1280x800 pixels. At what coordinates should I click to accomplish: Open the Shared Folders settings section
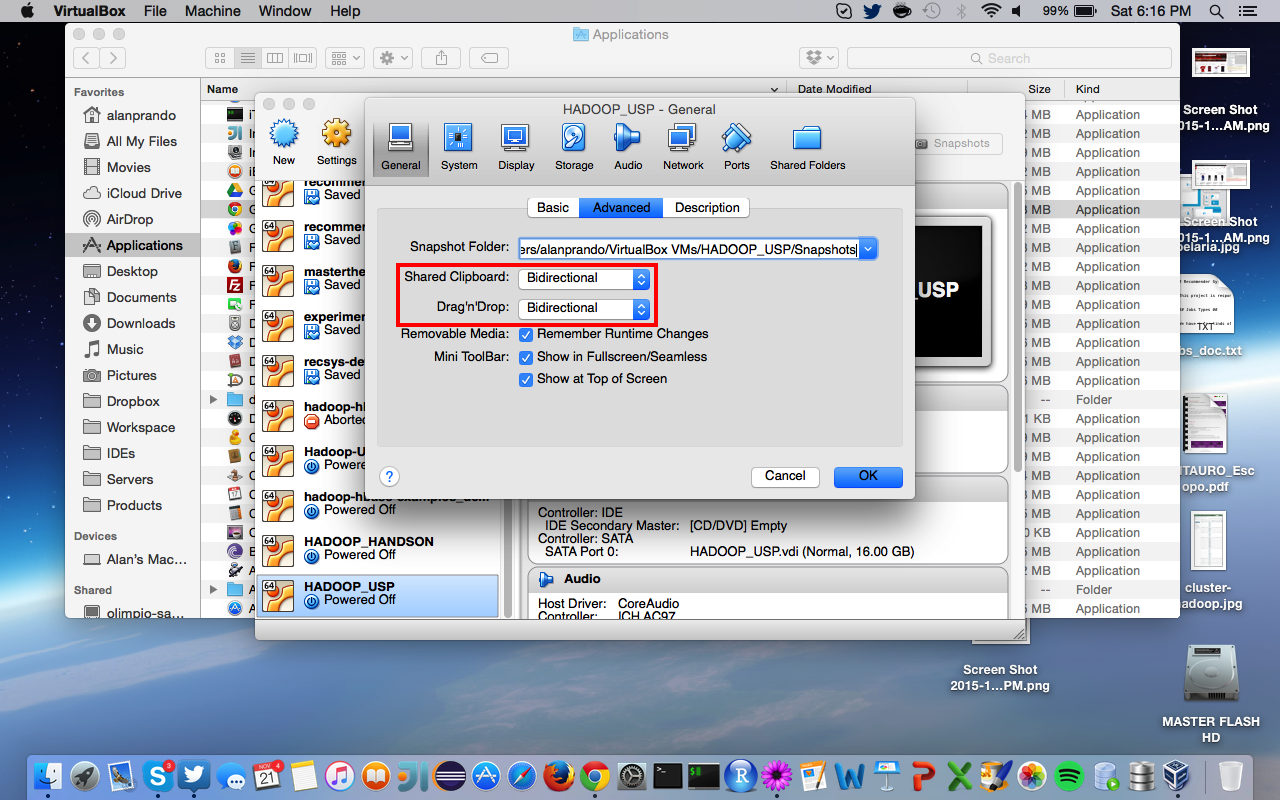807,148
